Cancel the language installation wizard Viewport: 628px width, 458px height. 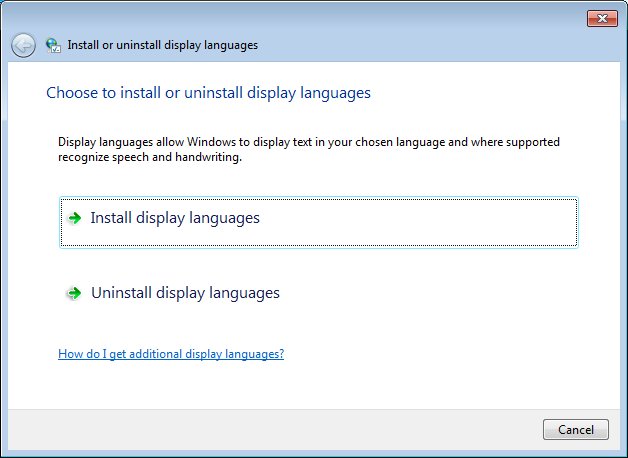tap(576, 430)
